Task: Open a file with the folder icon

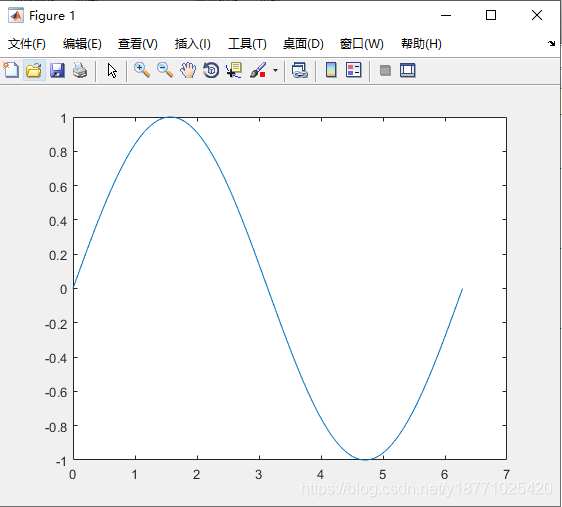Action: [34, 70]
